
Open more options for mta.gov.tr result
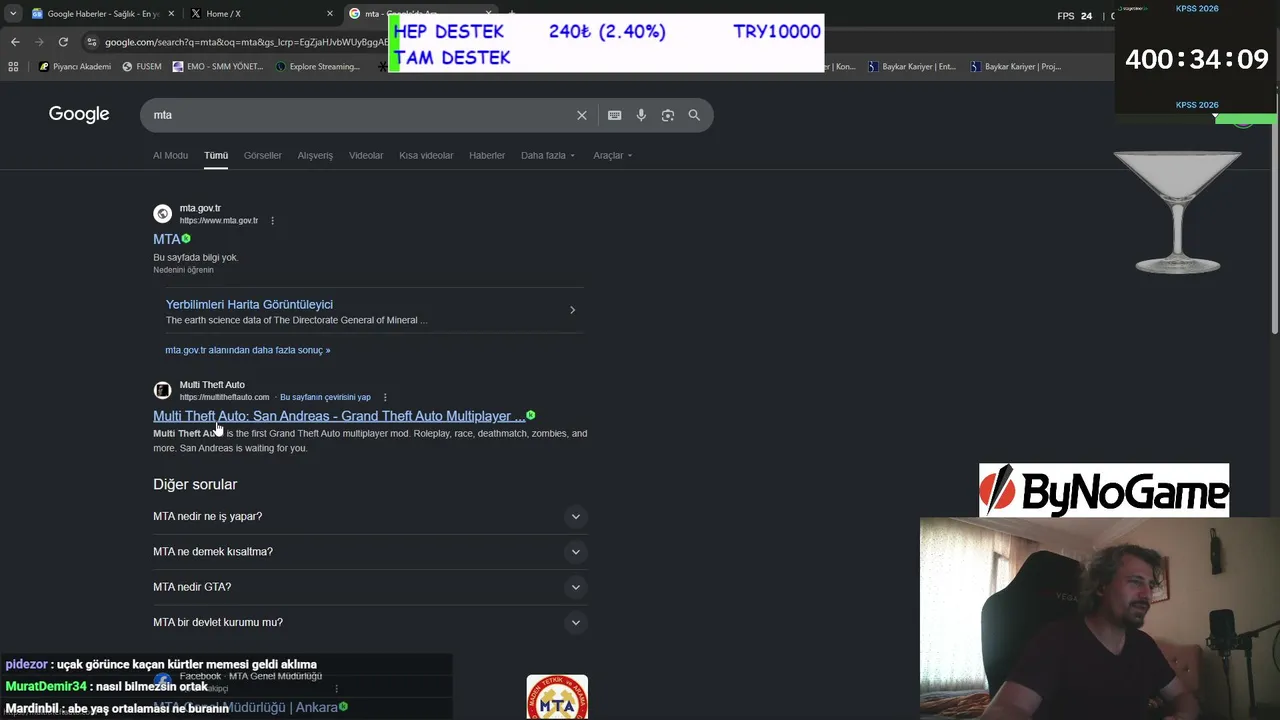[x=272, y=221]
